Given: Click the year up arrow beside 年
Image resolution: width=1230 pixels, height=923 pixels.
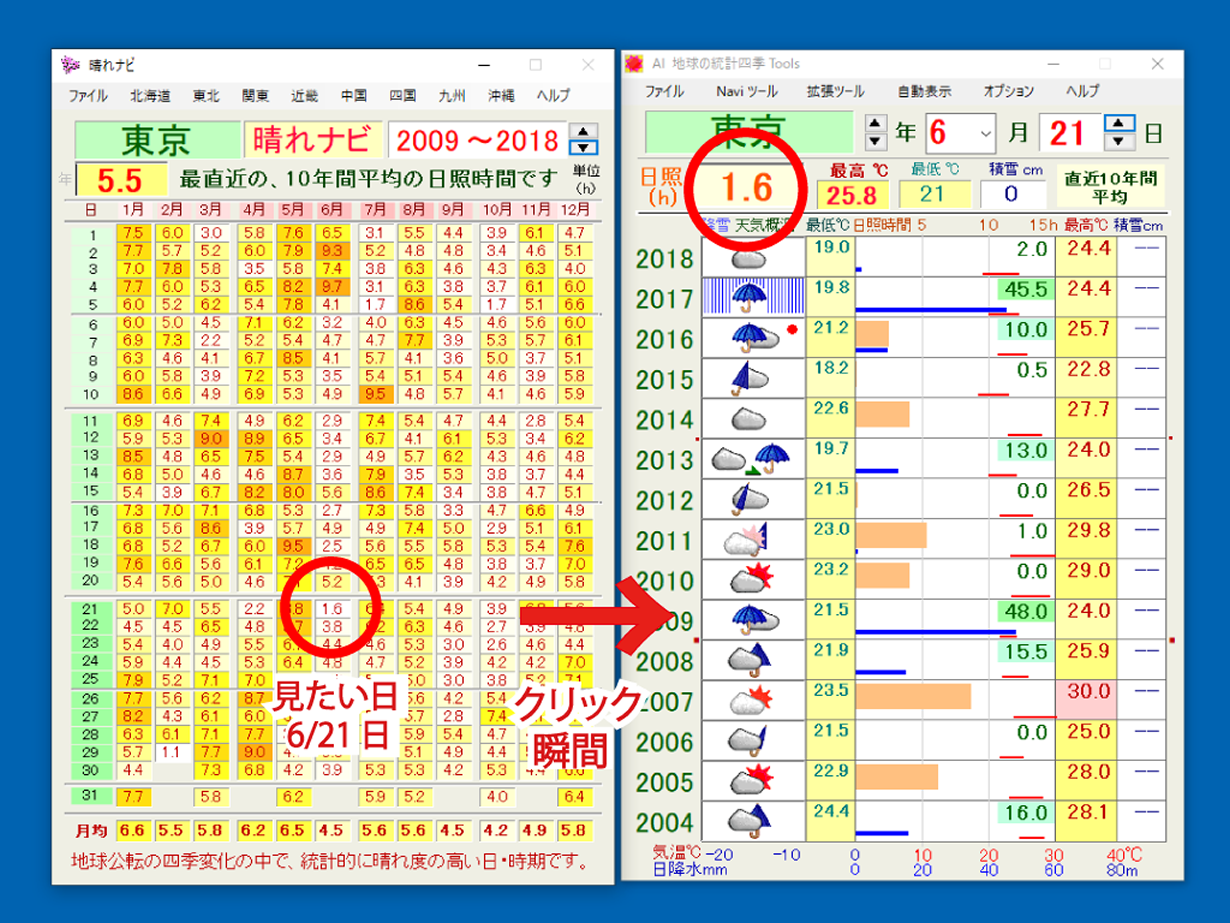Looking at the screenshot, I should 875,123.
